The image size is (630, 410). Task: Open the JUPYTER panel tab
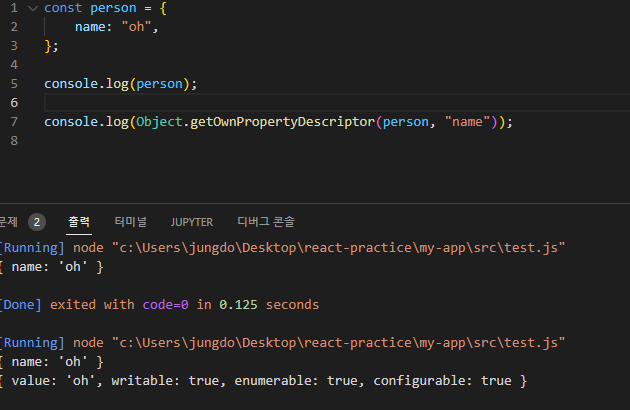[x=192, y=222]
